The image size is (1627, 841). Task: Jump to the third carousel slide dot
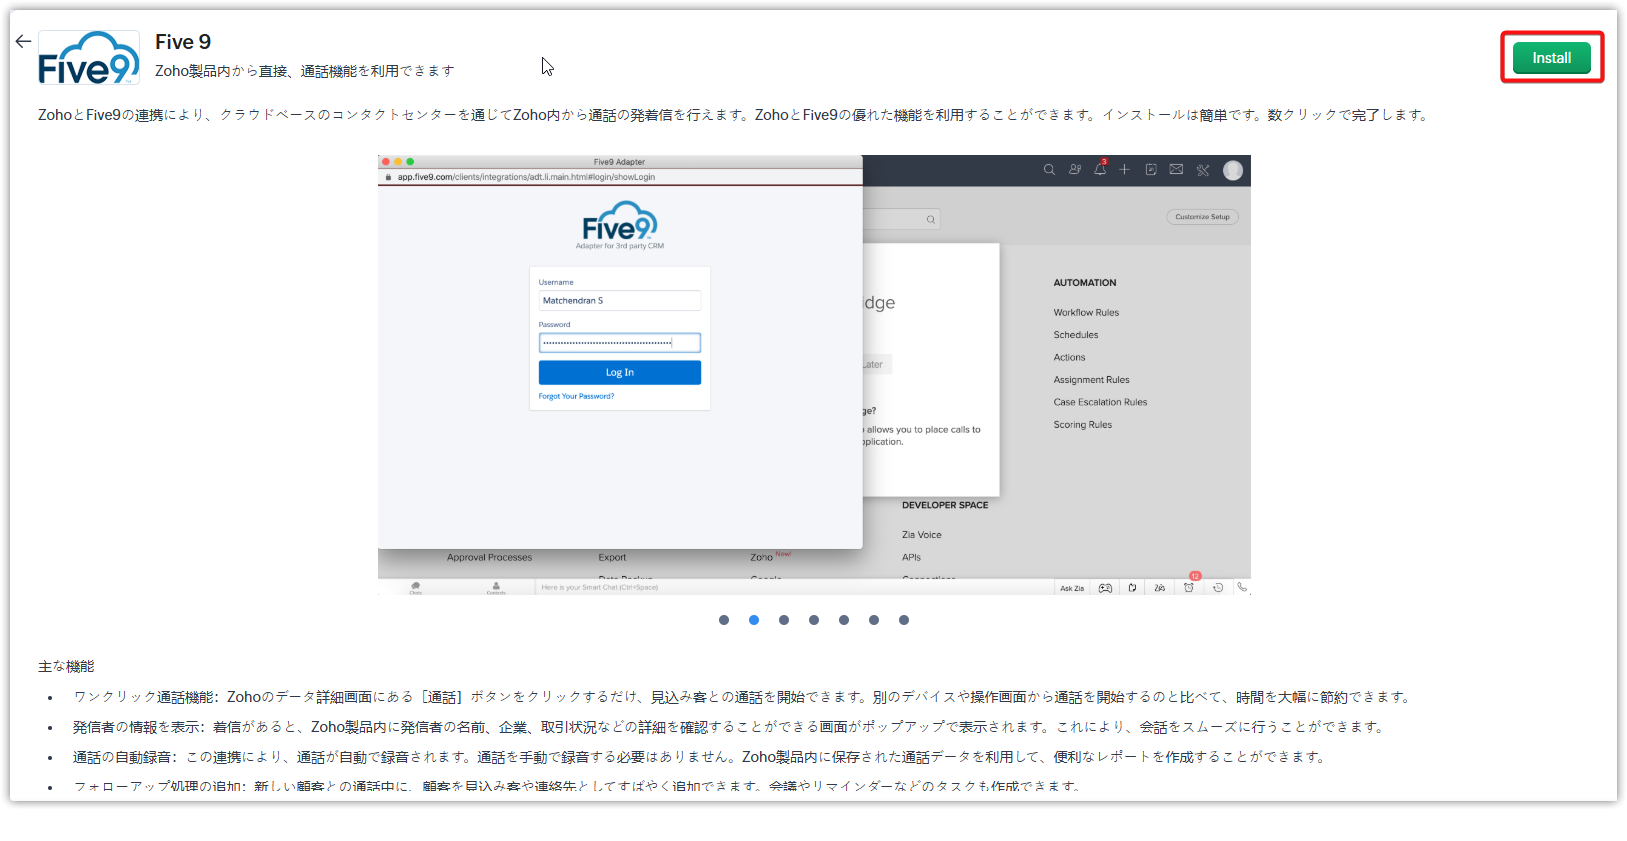[784, 620]
